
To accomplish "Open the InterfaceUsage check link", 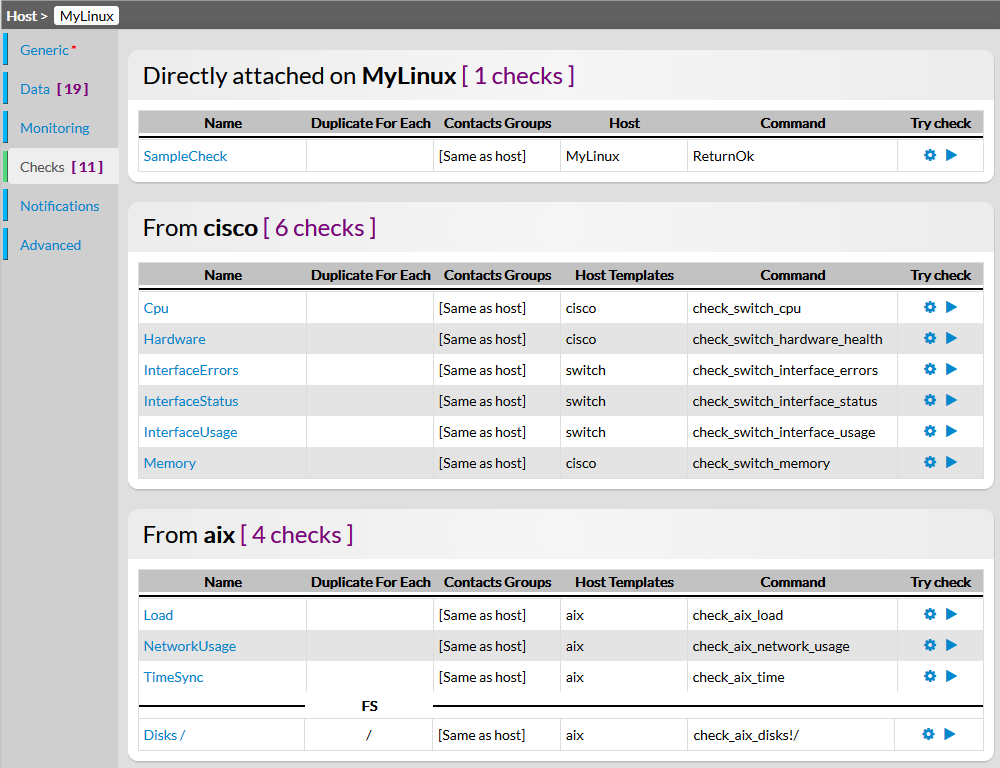I will (191, 432).
